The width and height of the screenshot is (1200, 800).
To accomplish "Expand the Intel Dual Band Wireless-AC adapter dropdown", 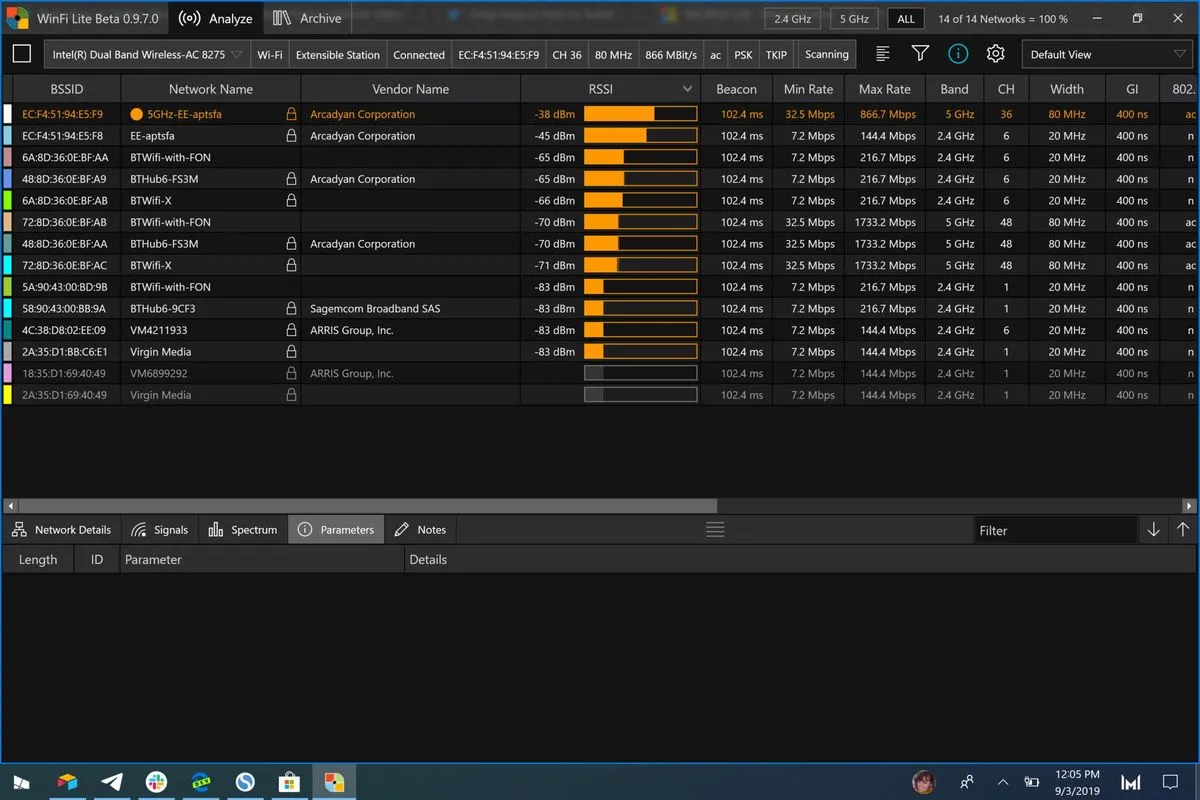I will coord(146,55).
